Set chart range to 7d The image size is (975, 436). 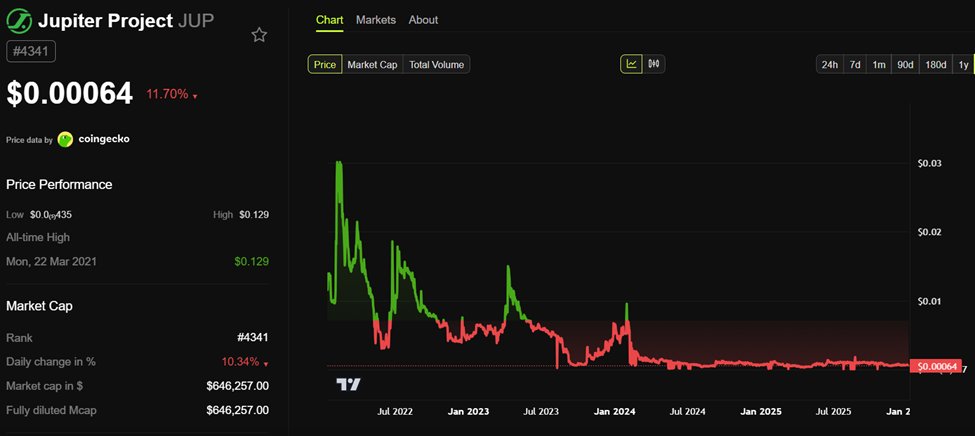point(855,65)
